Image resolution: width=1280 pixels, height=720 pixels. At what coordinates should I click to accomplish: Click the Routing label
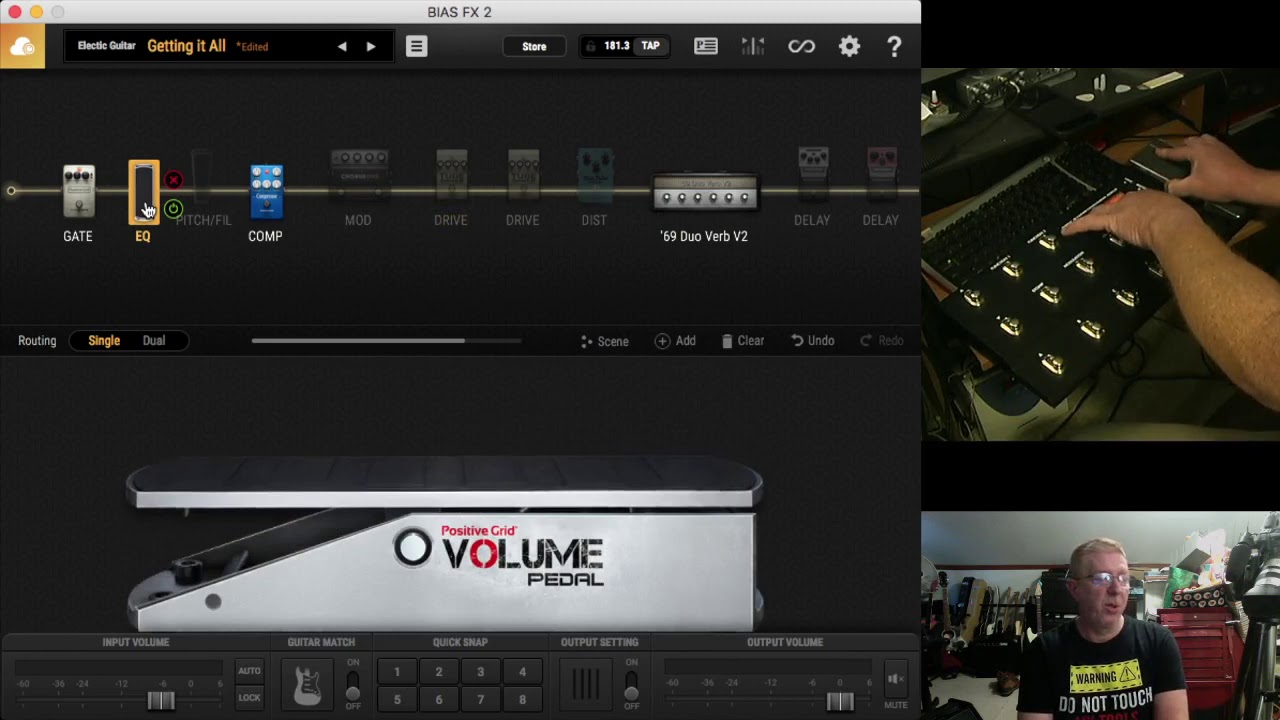point(37,341)
